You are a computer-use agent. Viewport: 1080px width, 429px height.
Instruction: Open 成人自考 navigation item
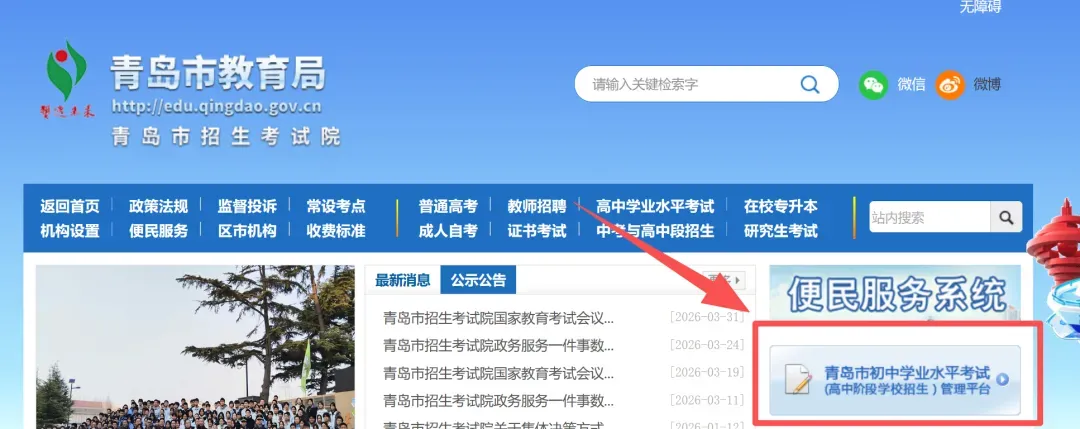click(448, 231)
